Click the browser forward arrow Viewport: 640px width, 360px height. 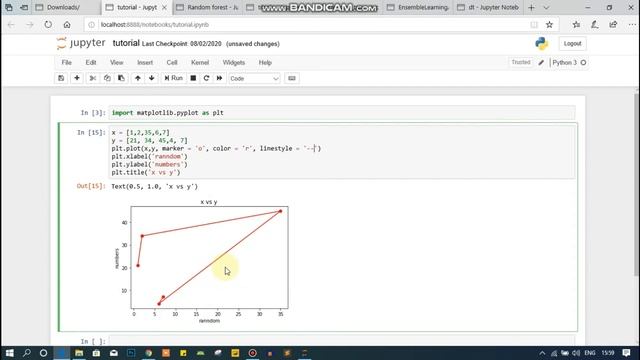29,24
